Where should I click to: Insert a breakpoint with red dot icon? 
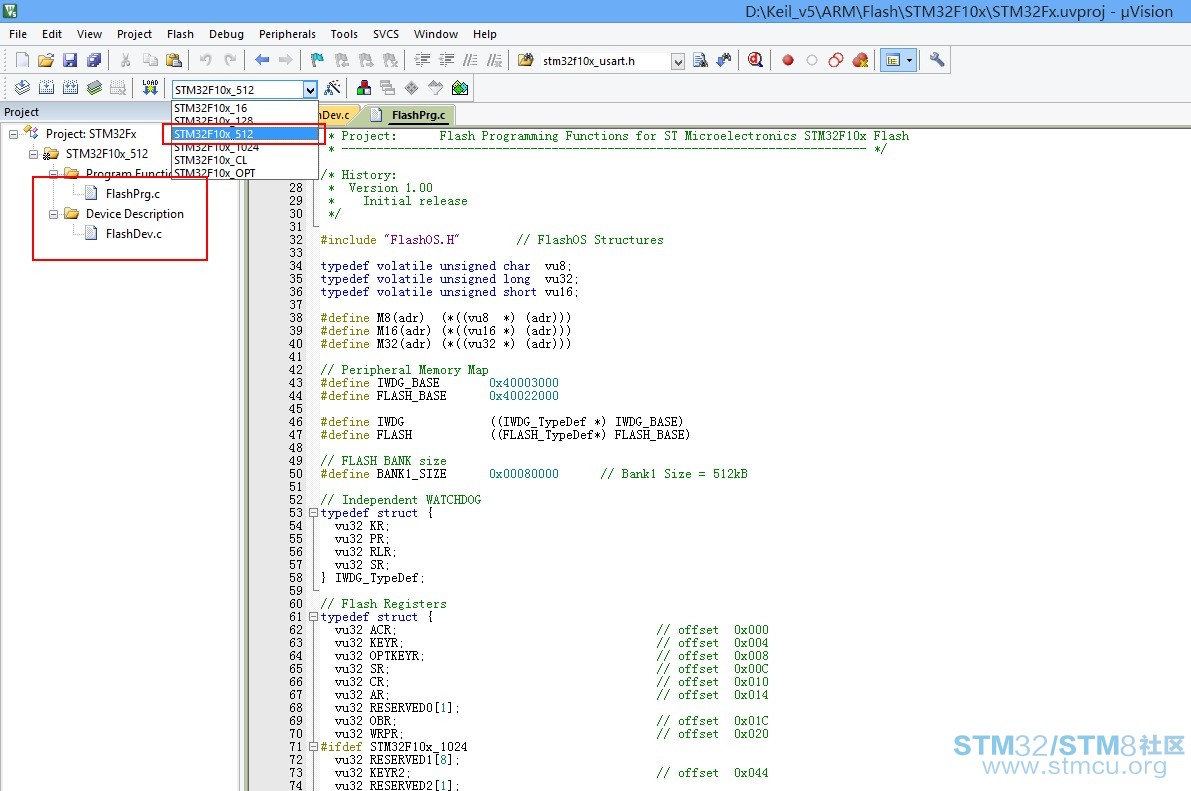[788, 60]
